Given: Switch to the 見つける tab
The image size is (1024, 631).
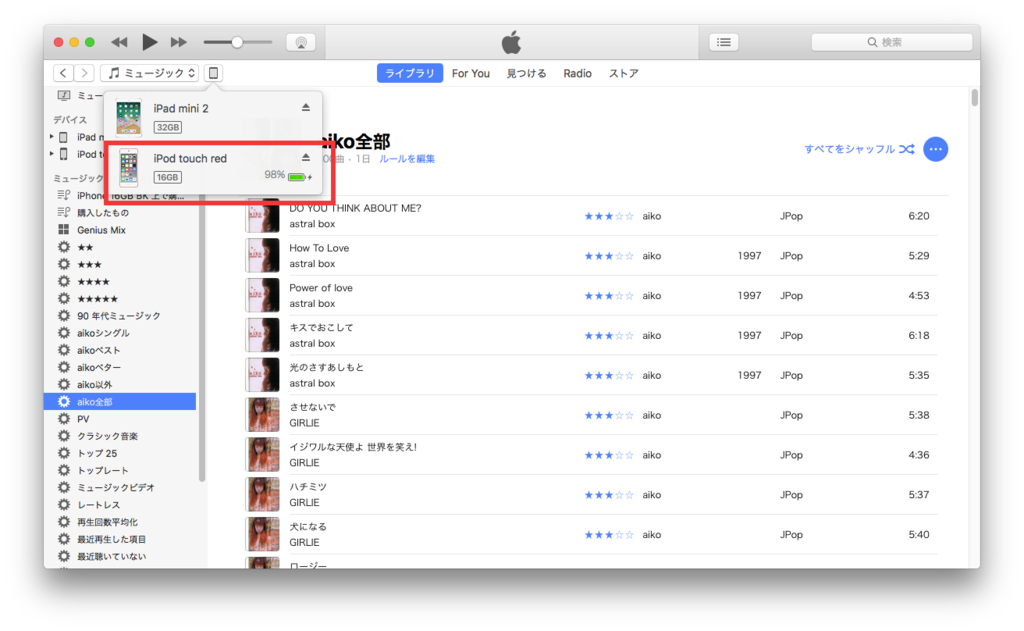Looking at the screenshot, I should point(526,73).
